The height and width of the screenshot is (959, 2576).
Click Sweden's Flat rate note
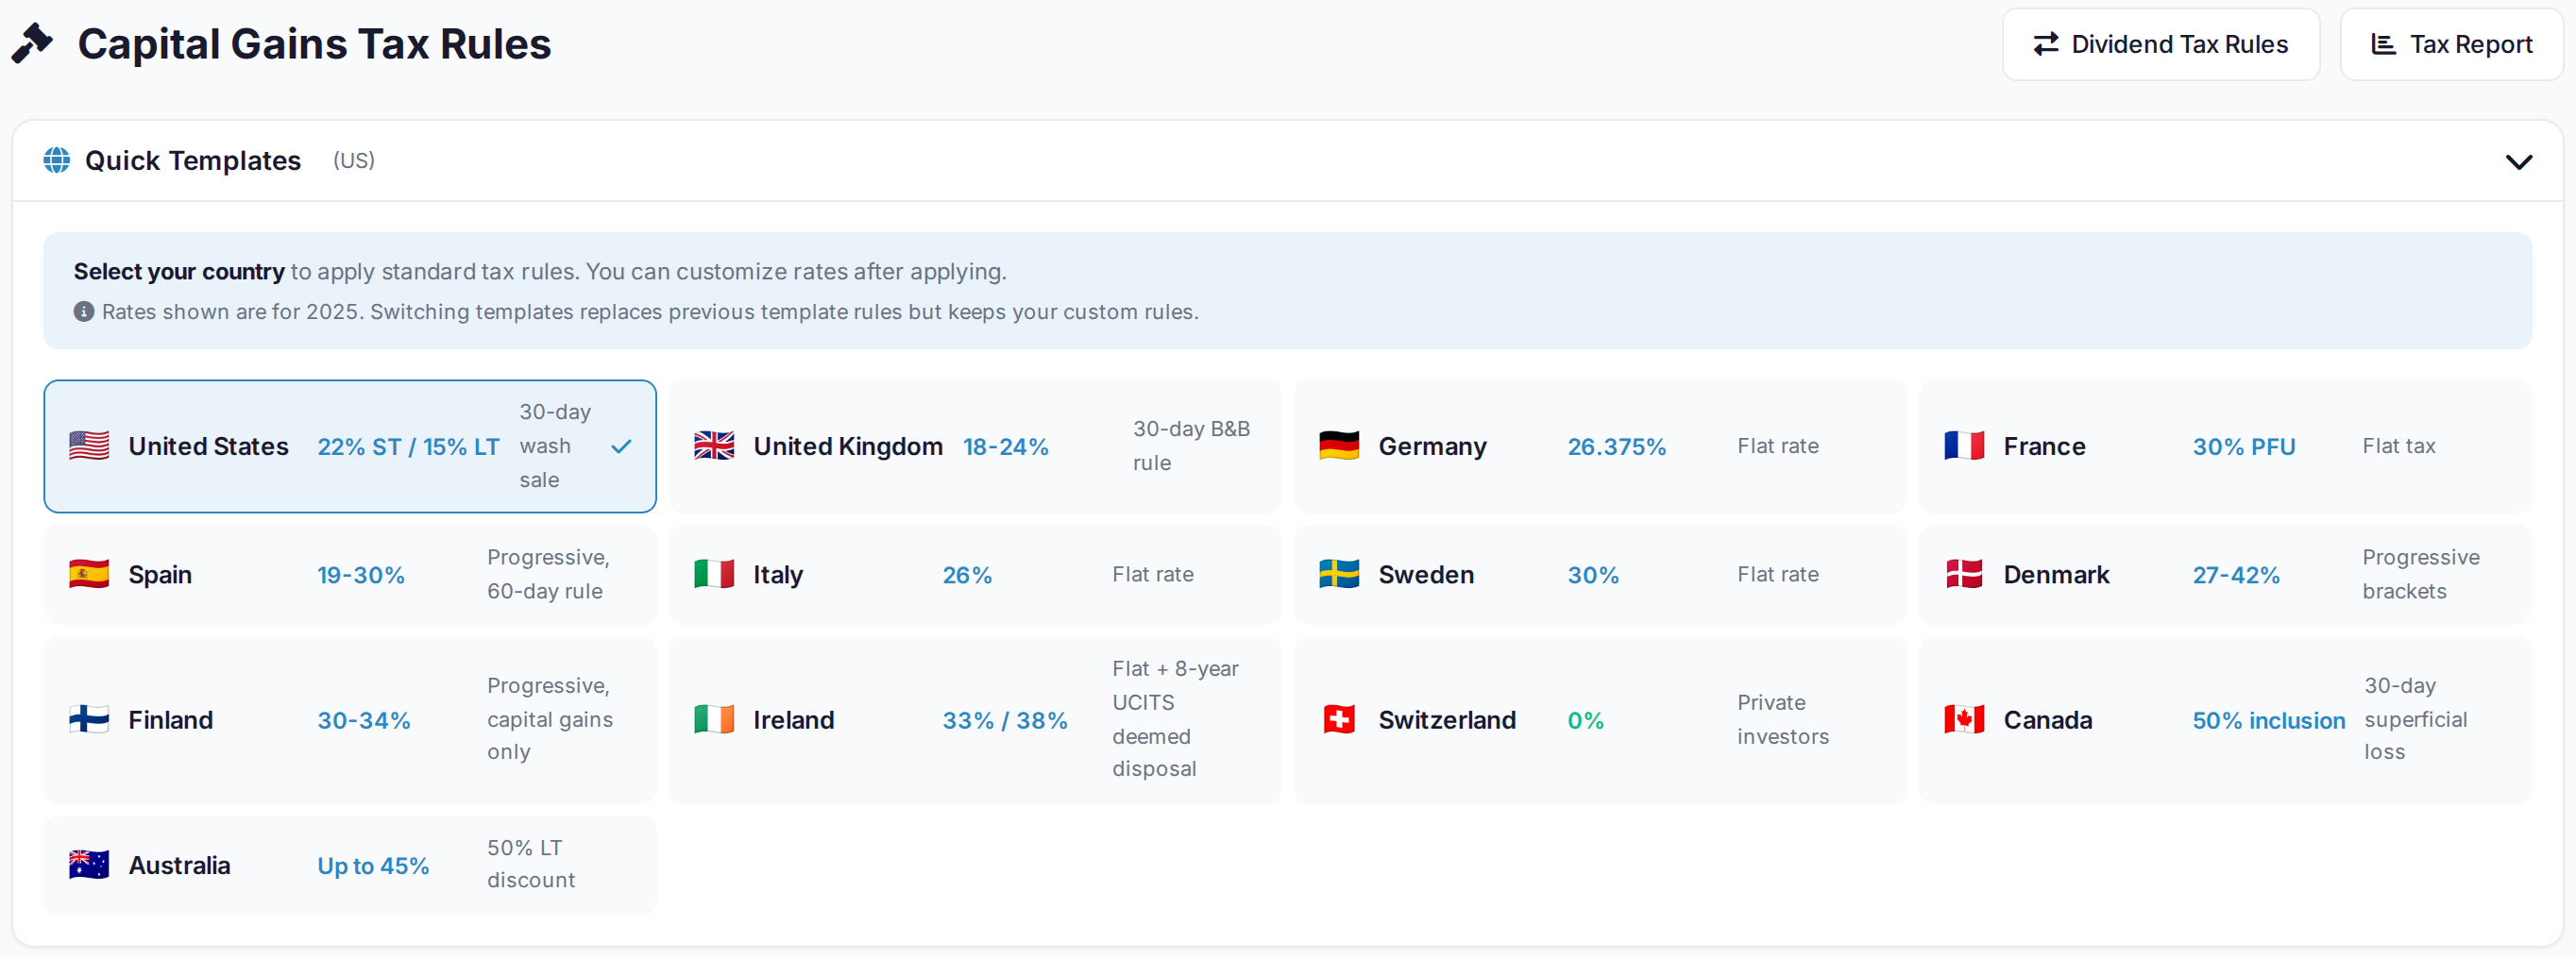[x=1777, y=574]
